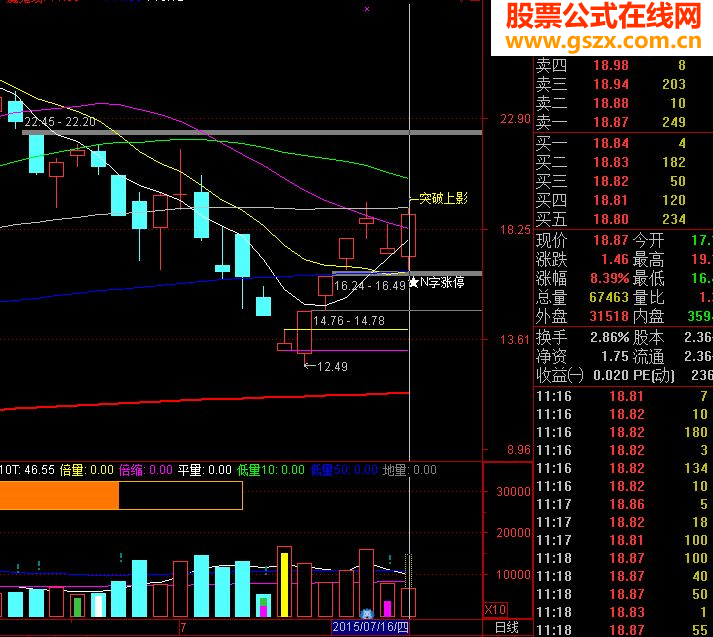Select the 11:16 trade with volume 180
The width and height of the screenshot is (713, 637).
click(x=623, y=432)
